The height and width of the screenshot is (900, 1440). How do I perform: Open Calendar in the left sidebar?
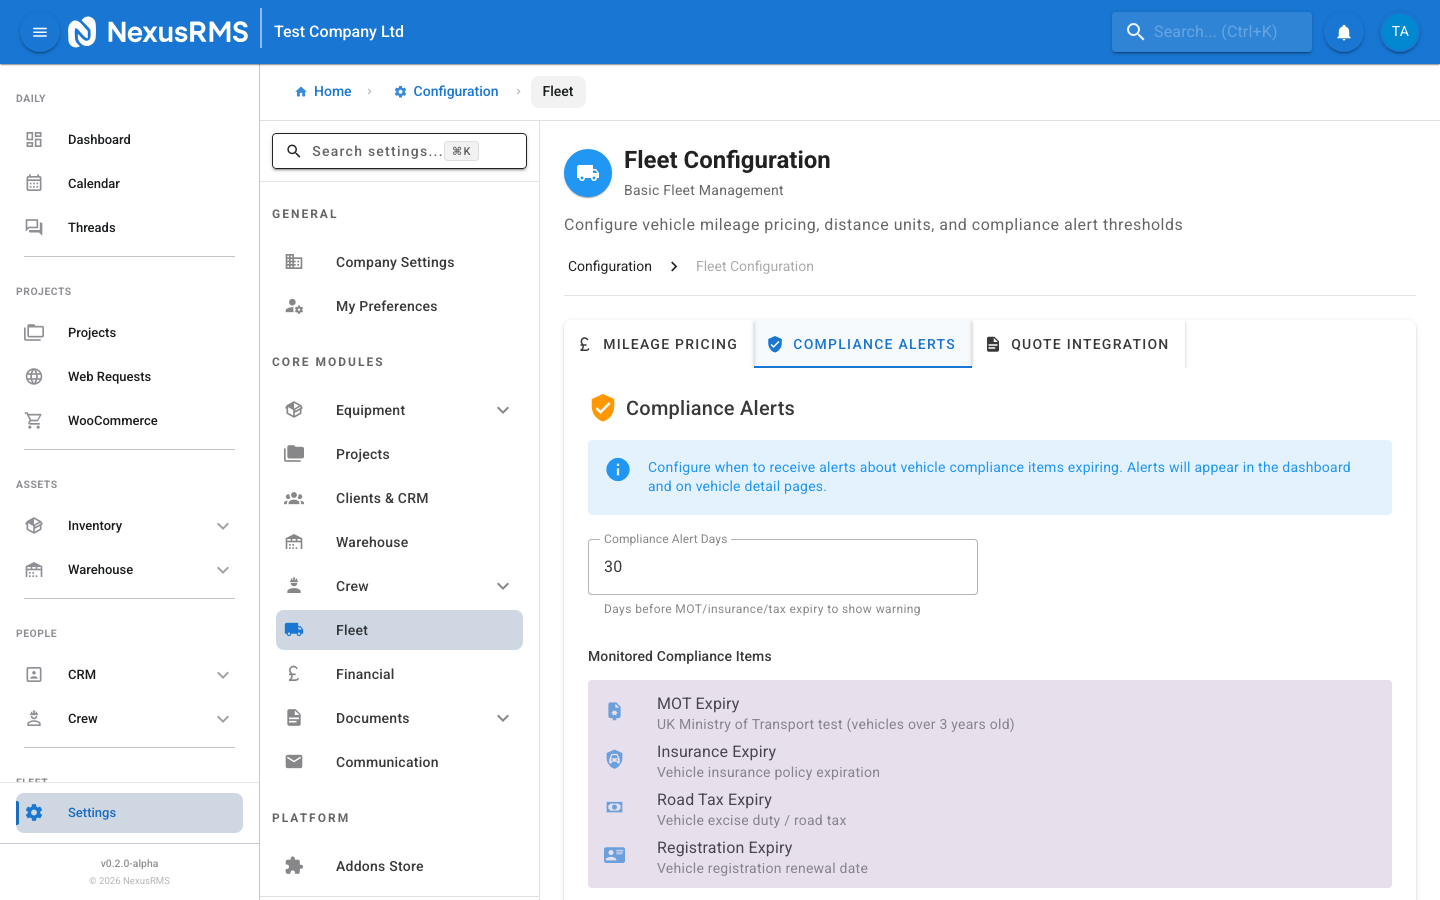[x=94, y=184]
